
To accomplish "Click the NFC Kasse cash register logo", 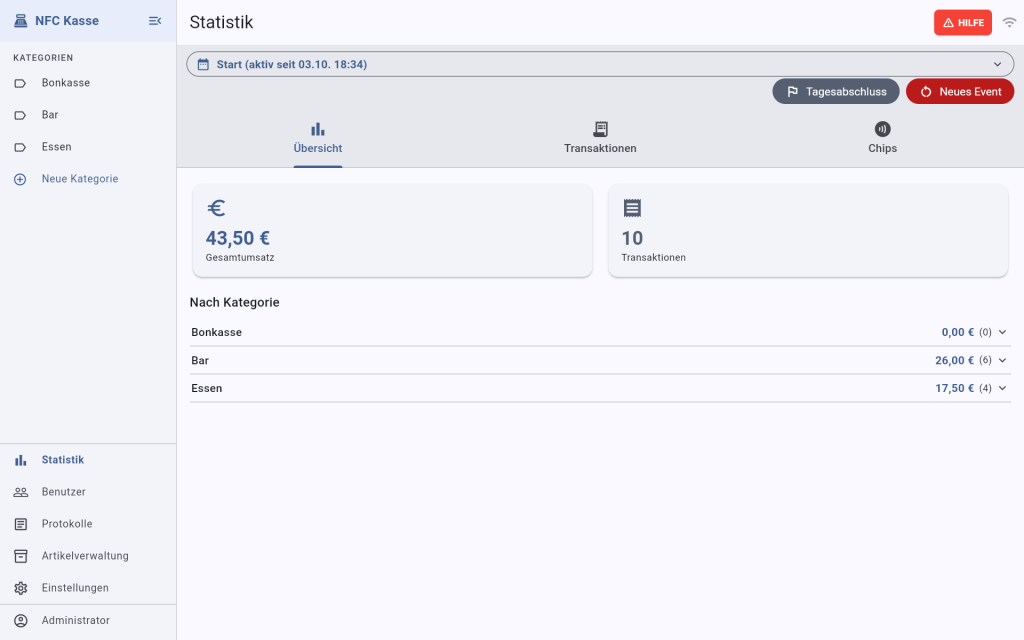I will click(21, 21).
